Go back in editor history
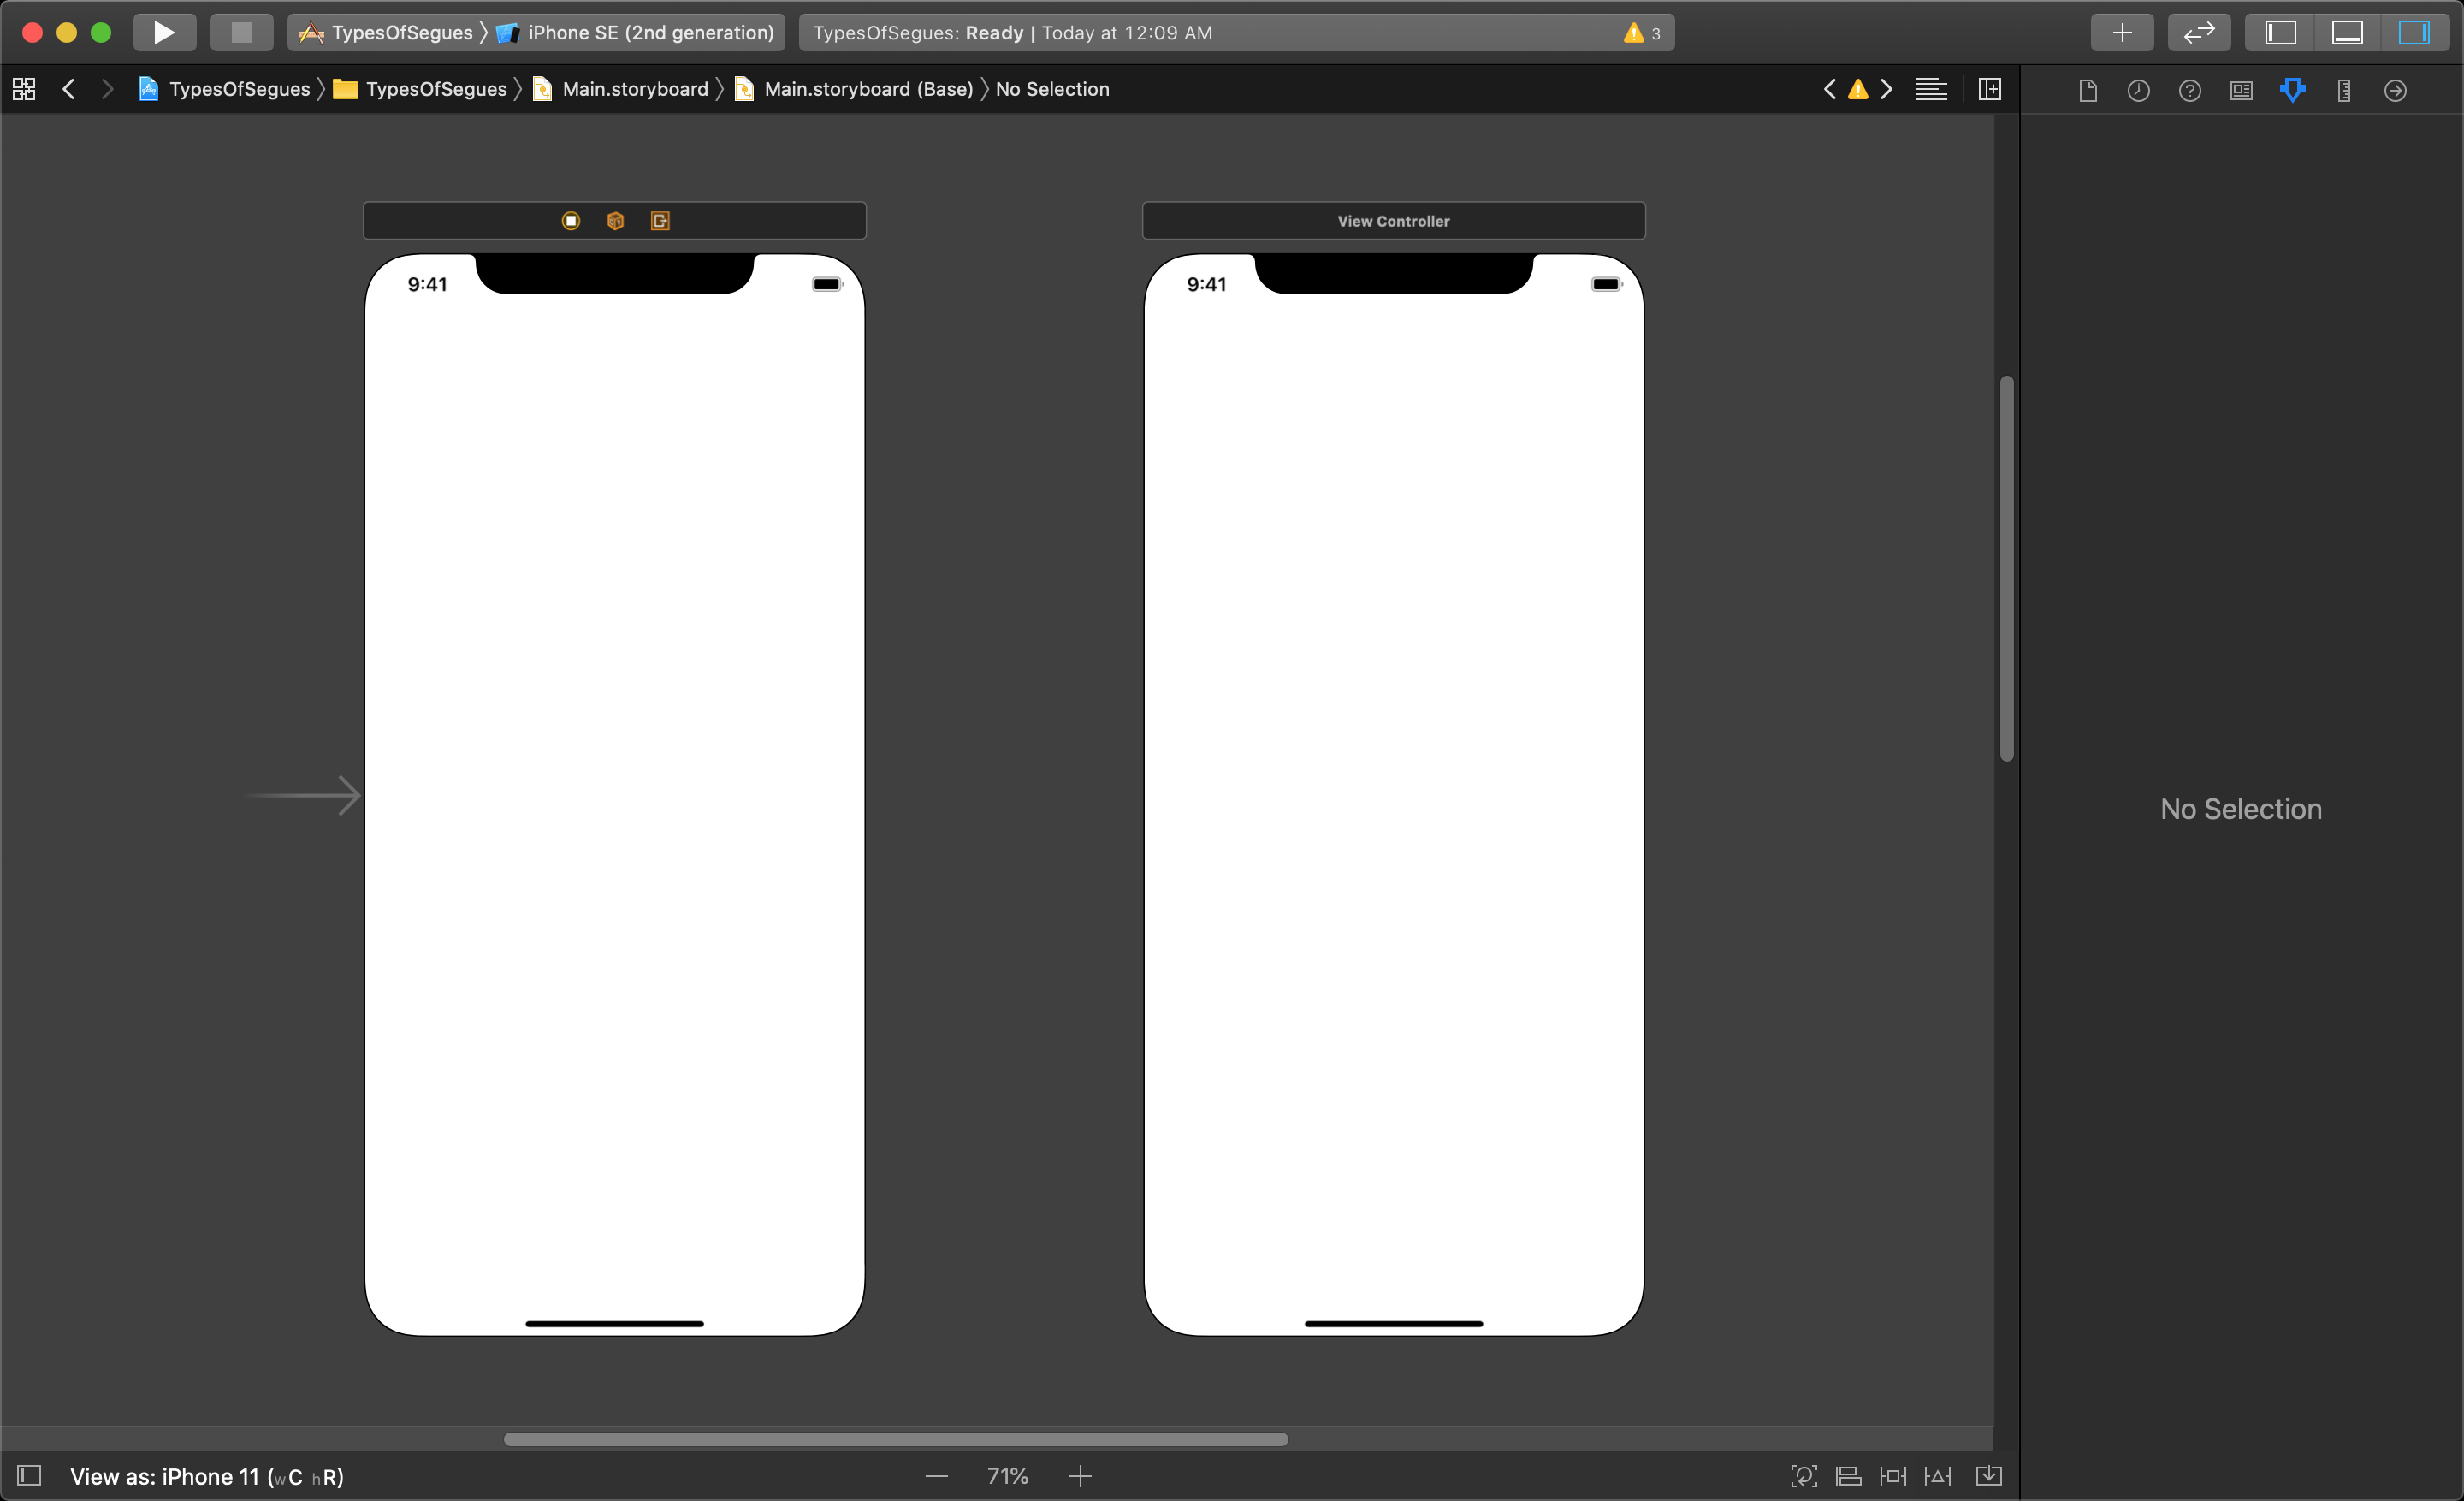Screen dimensions: 2464x1501 69,89
